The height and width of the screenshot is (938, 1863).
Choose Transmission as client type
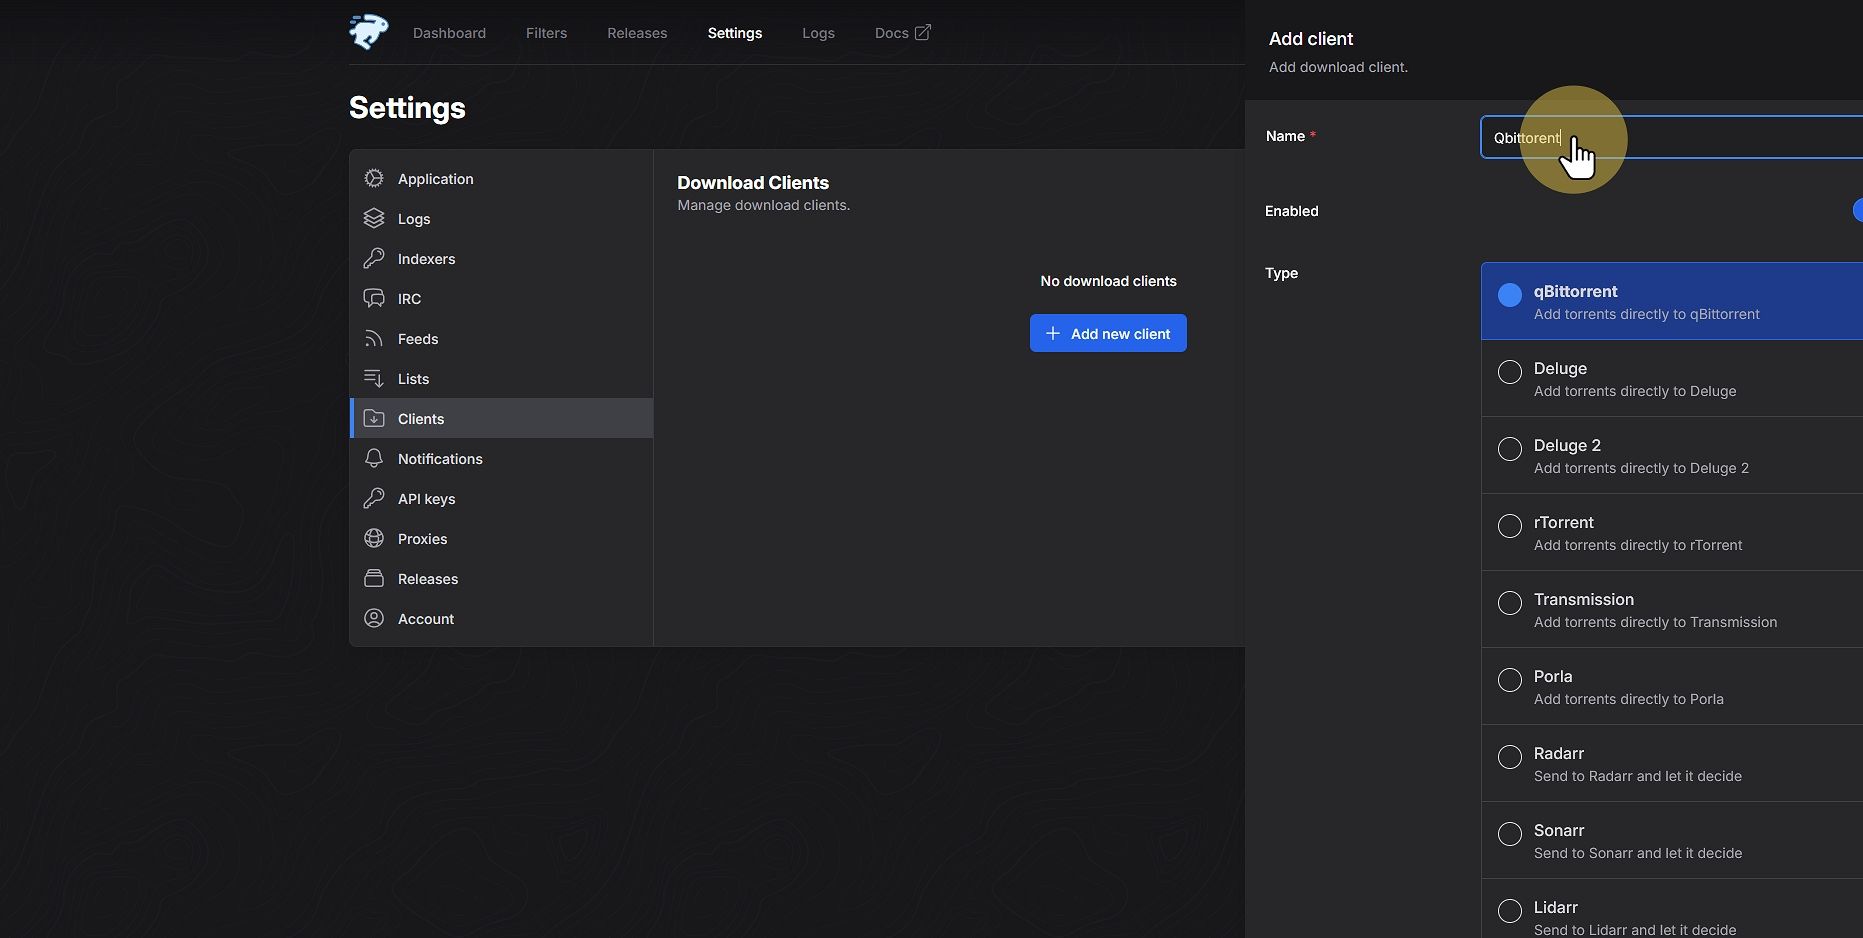pos(1510,602)
